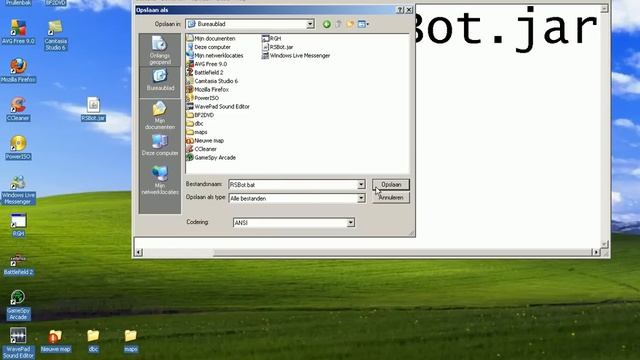Select 'Deze computer' in the file list
This screenshot has height=360, width=640.
pos(209,47)
